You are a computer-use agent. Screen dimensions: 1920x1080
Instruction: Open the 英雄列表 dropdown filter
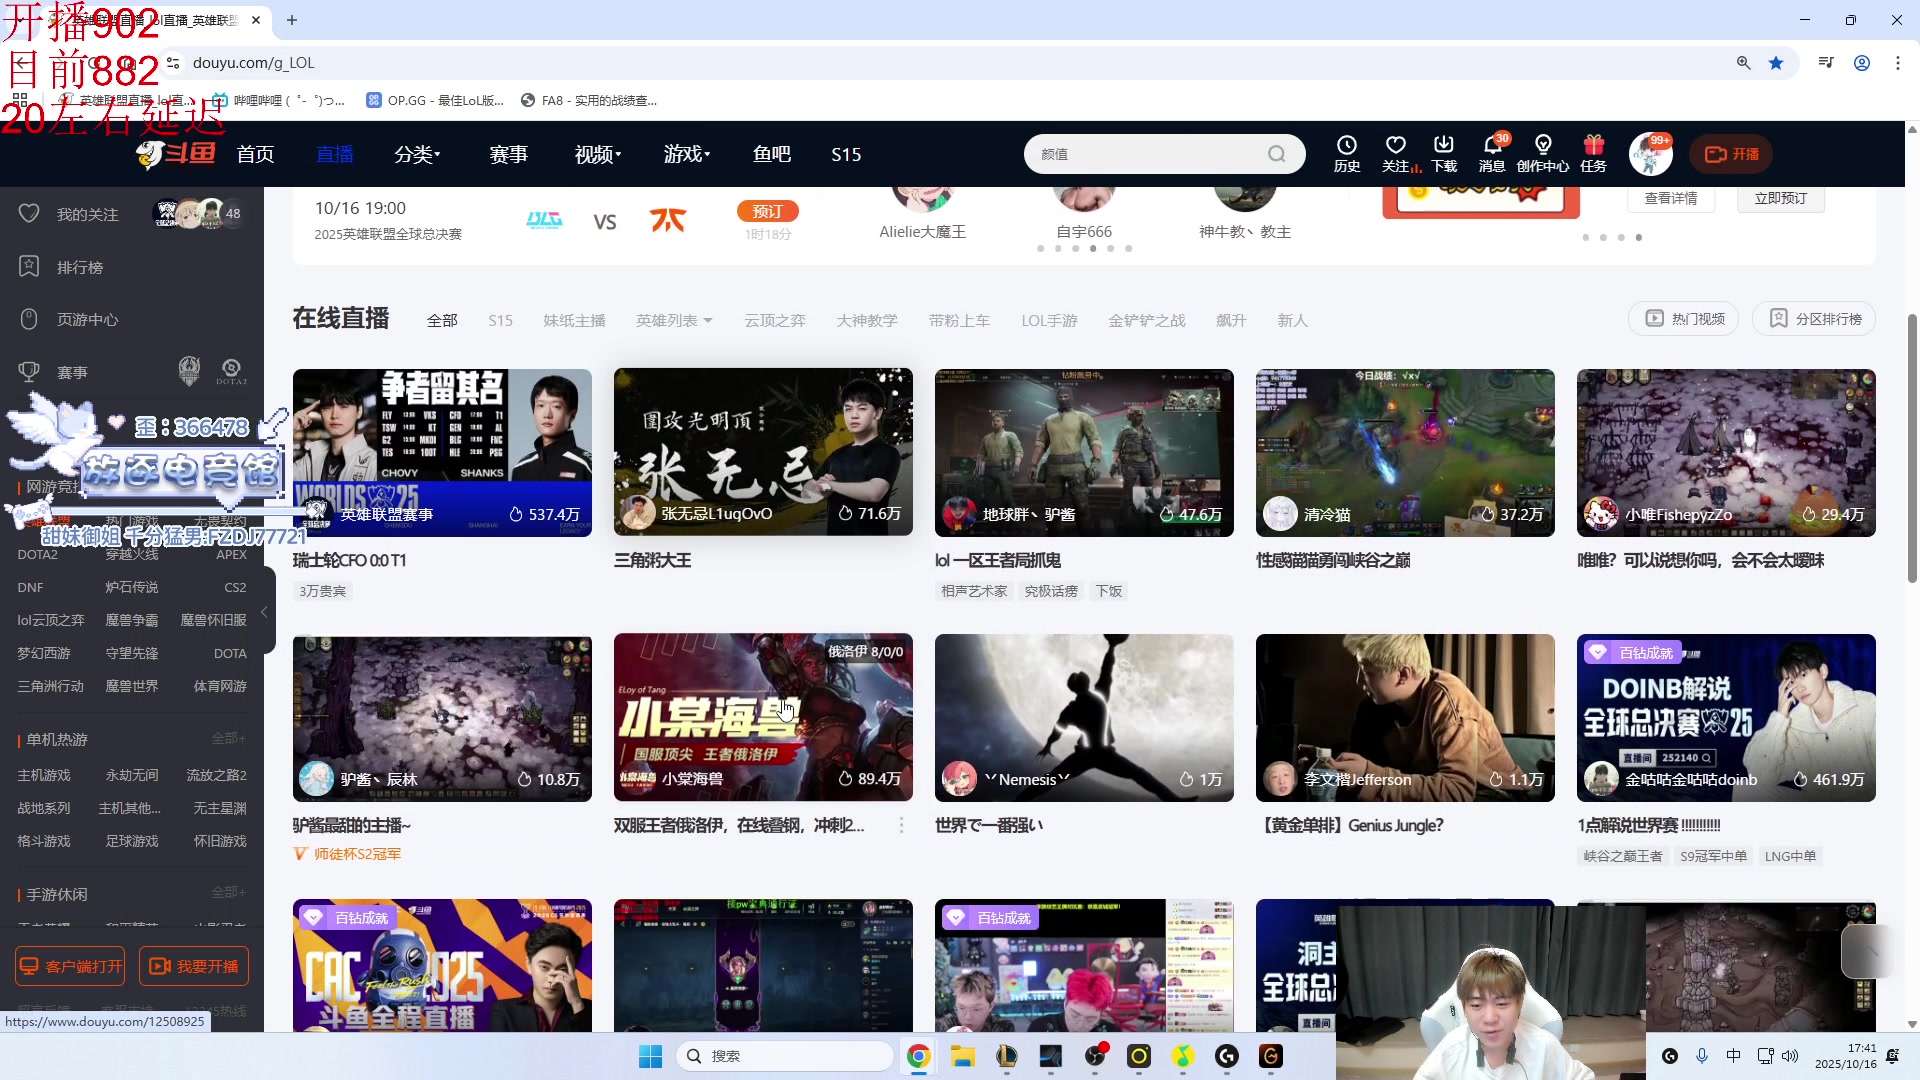click(674, 320)
